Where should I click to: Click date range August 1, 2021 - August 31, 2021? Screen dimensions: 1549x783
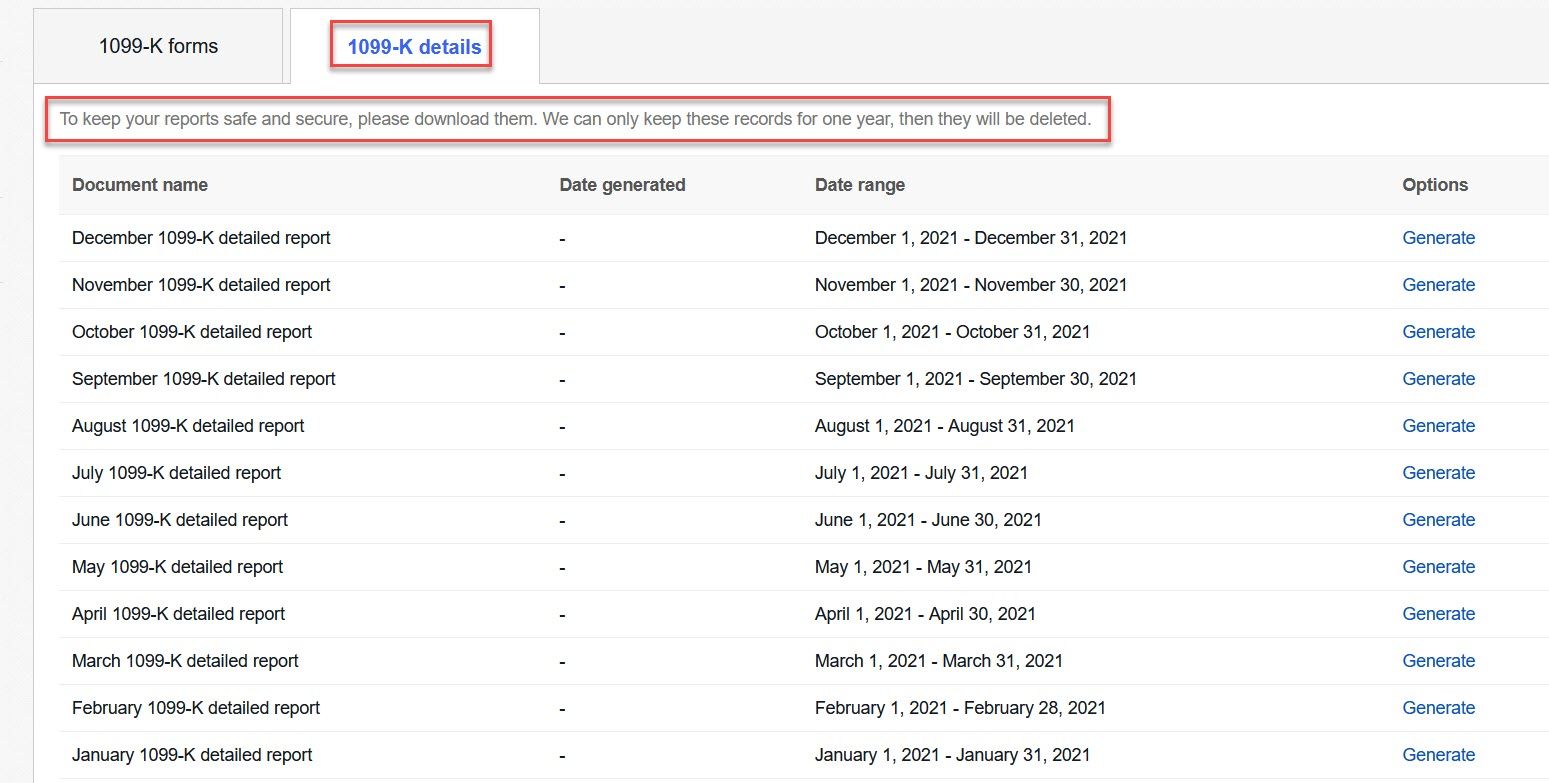pyautogui.click(x=945, y=426)
